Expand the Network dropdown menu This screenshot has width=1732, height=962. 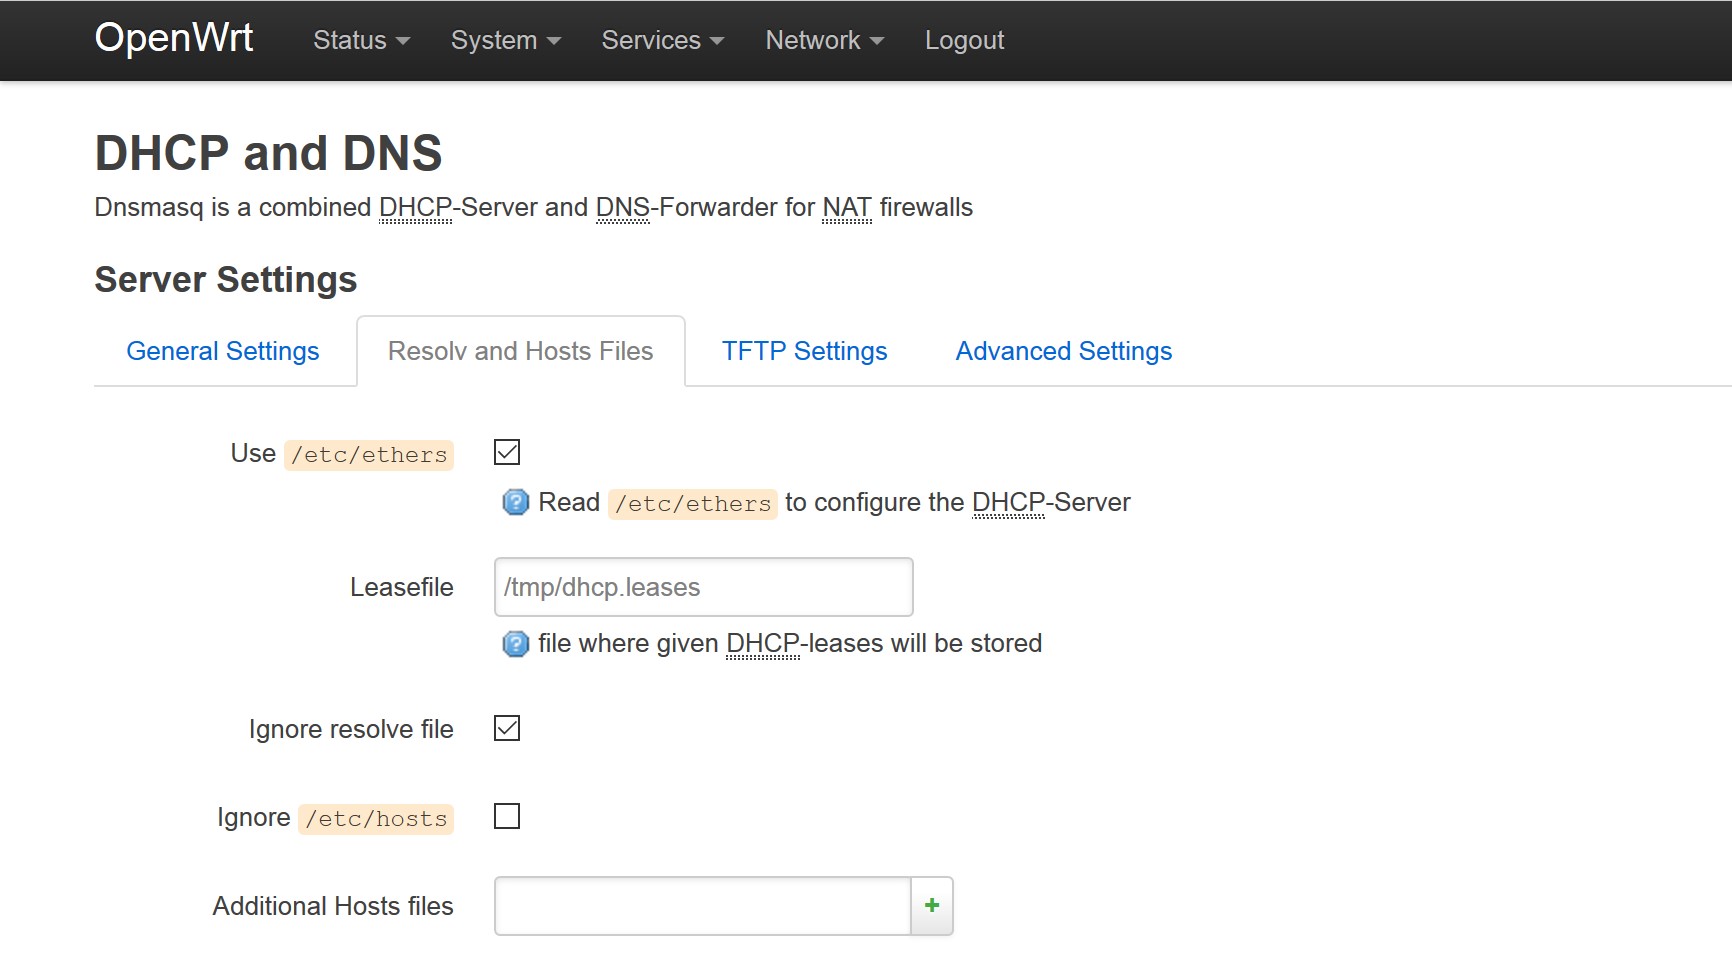(x=824, y=40)
